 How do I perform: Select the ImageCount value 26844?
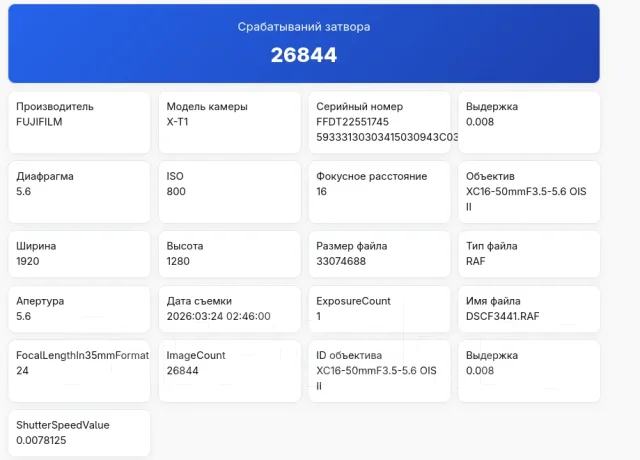[x=182, y=371]
